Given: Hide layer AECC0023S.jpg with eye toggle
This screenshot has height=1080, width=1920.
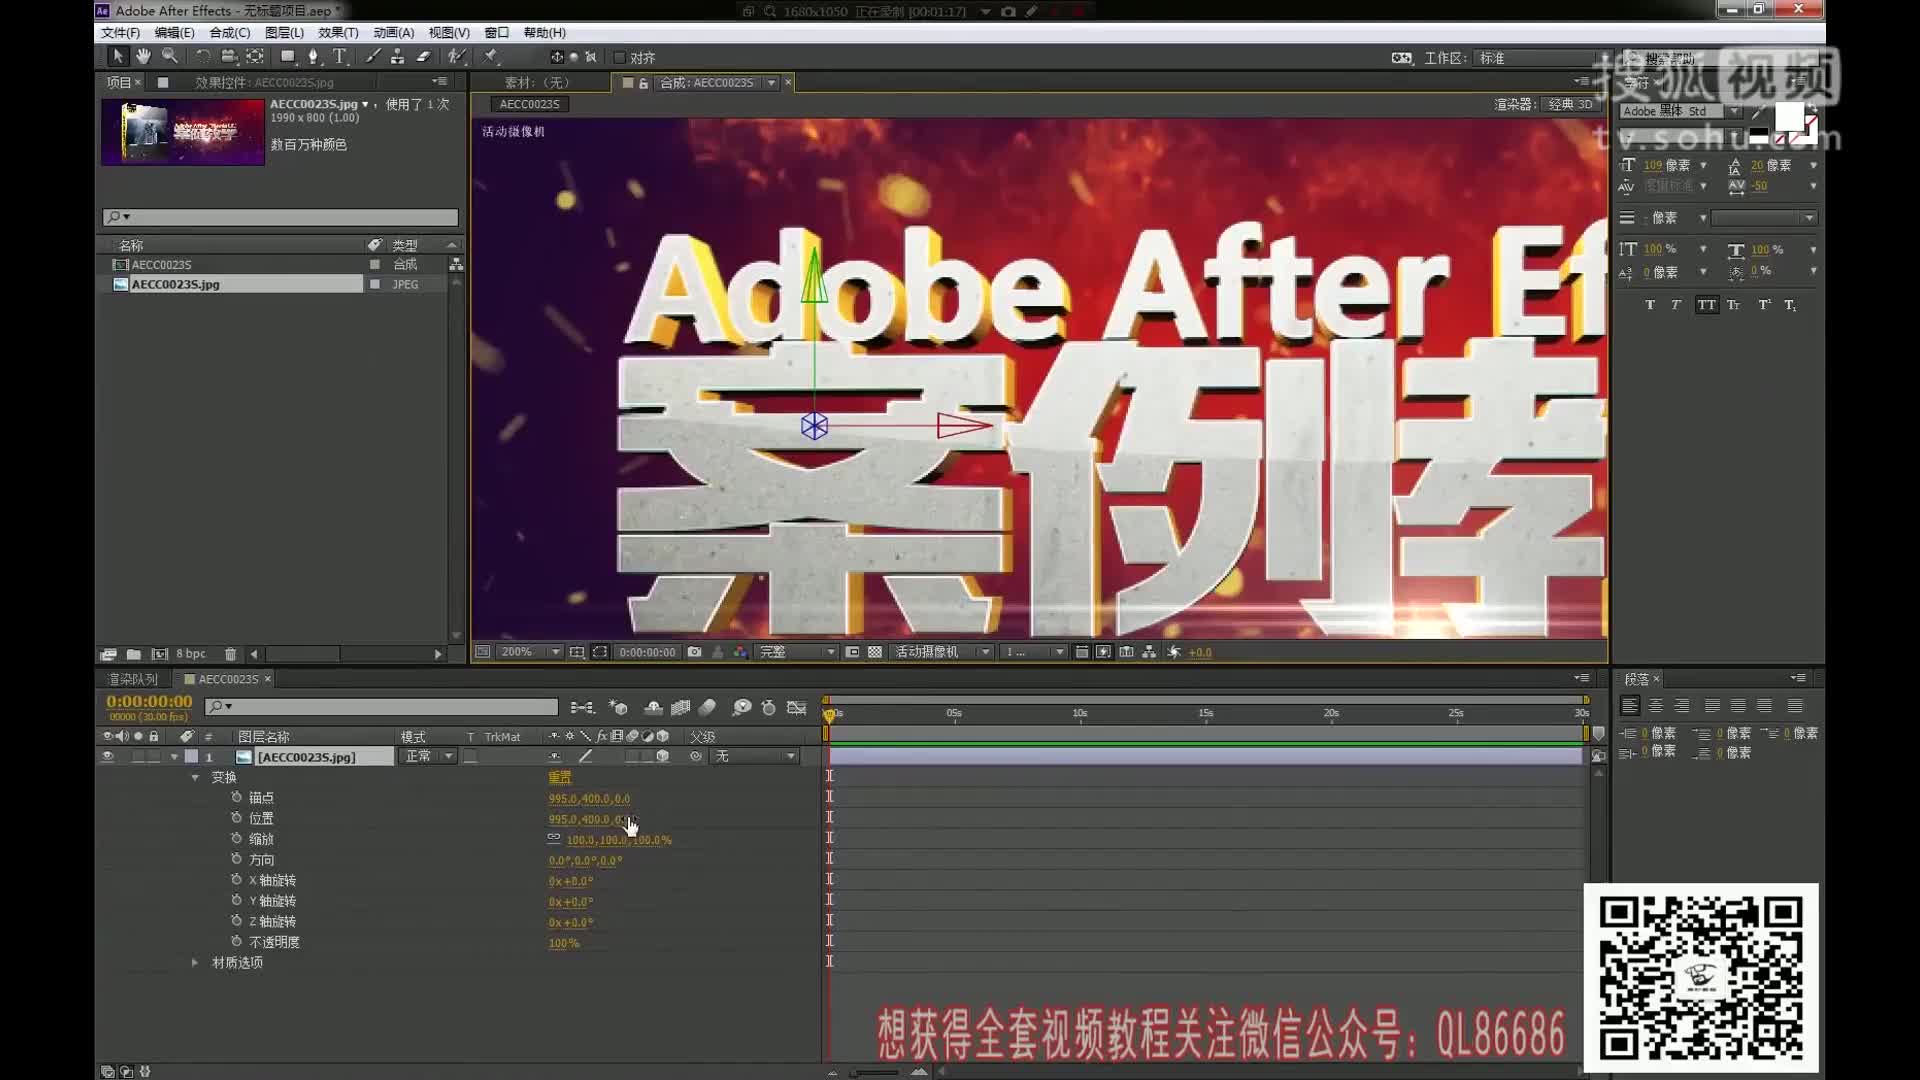Looking at the screenshot, I should [x=108, y=757].
